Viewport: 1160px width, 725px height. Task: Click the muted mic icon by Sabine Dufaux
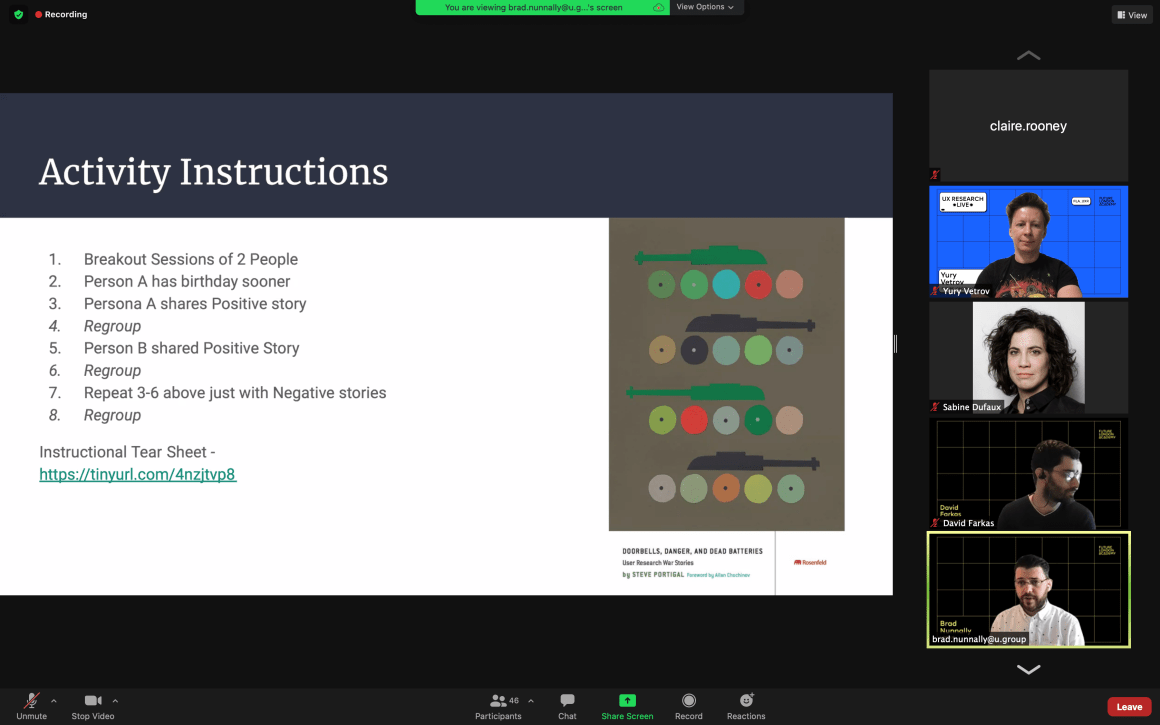[x=935, y=407]
